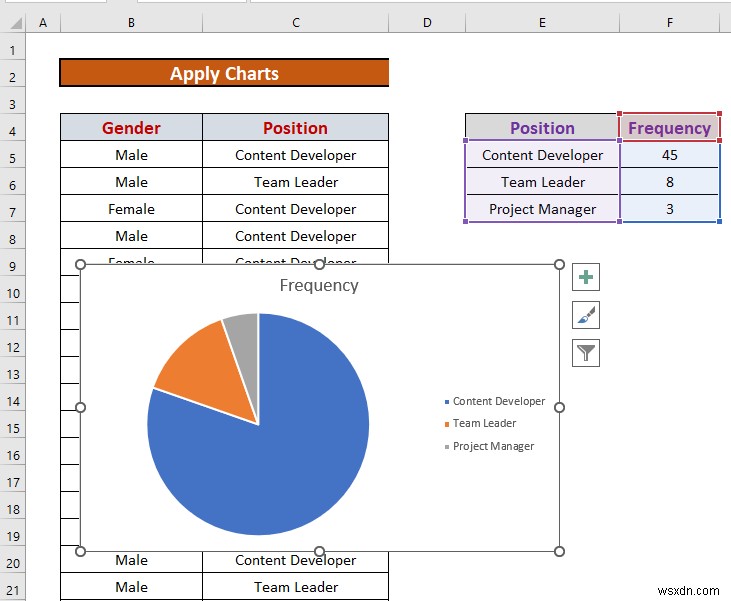The height and width of the screenshot is (601, 731).
Task: Select column B header
Action: (131, 23)
